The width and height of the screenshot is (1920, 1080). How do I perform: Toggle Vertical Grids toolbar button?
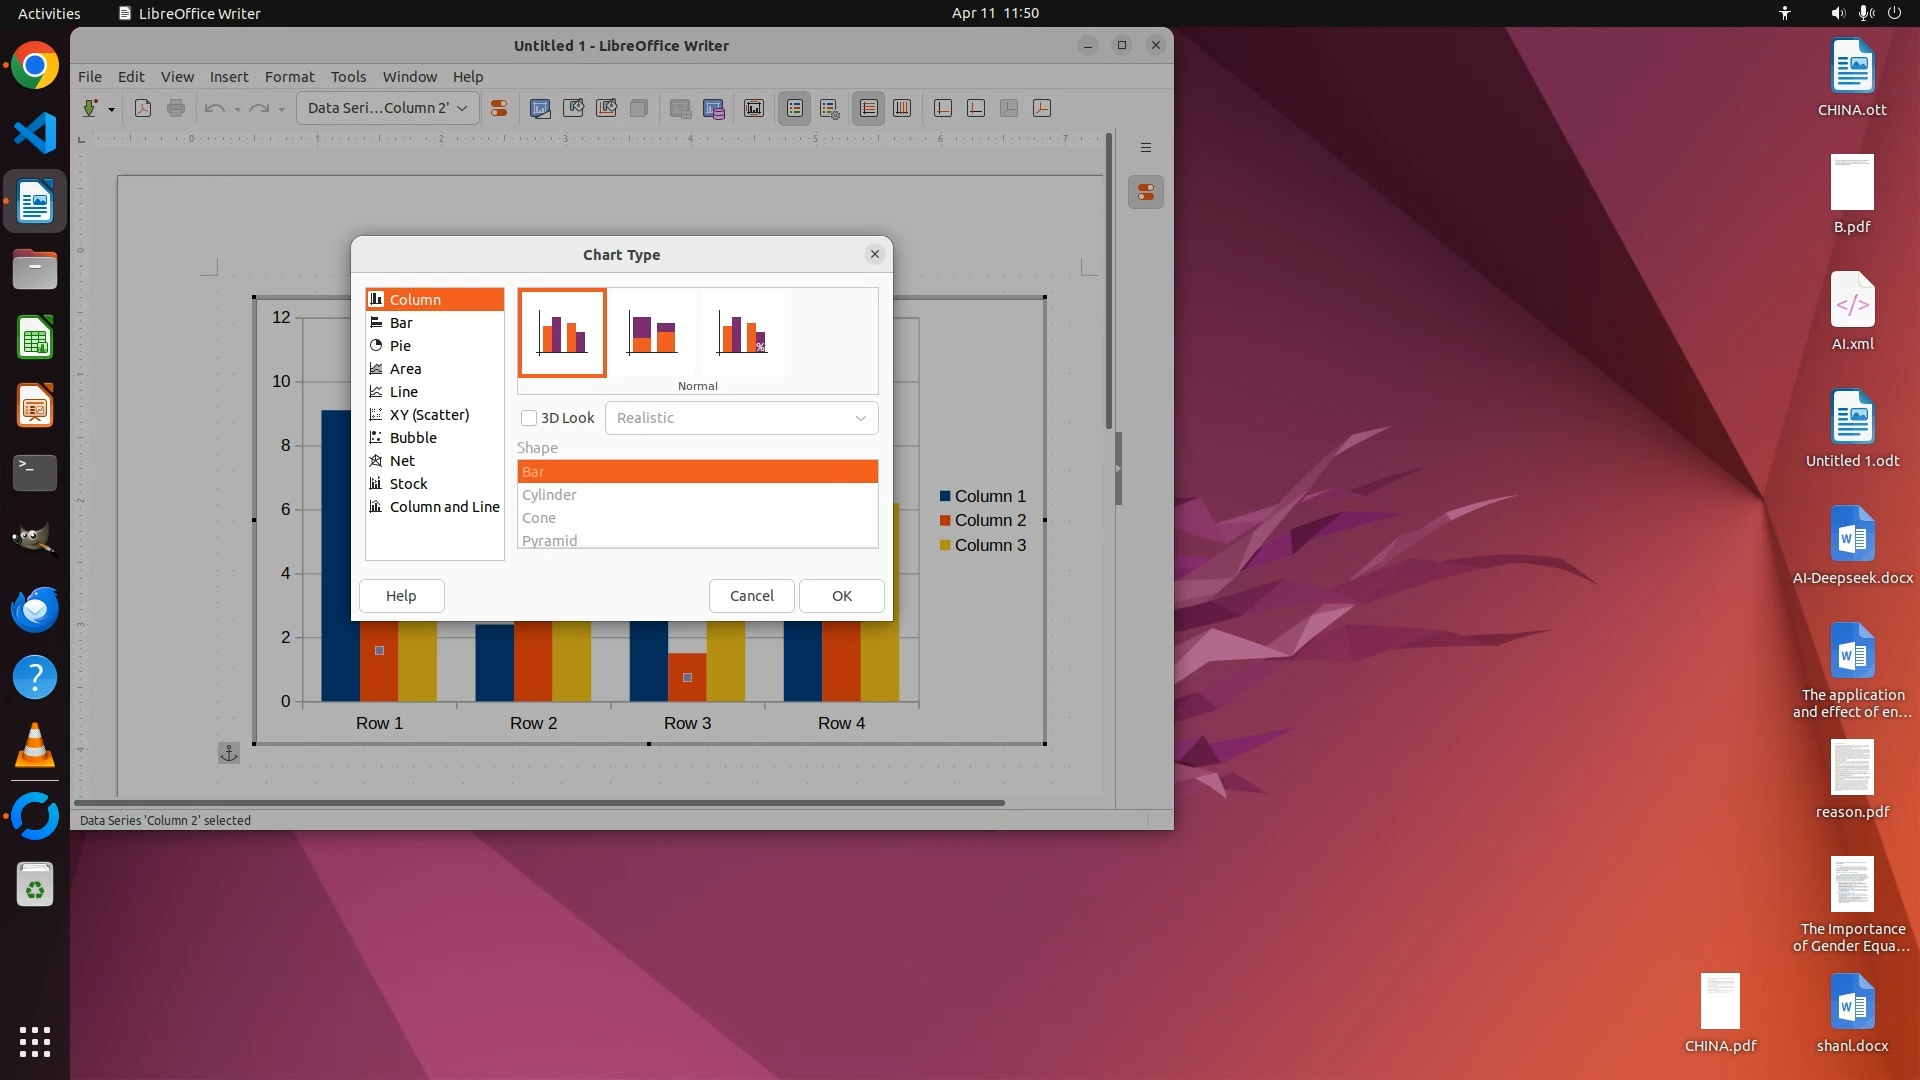(902, 108)
